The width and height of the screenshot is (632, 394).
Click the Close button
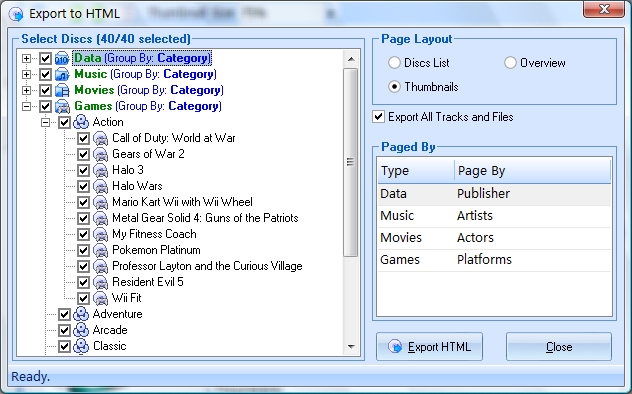[x=559, y=346]
